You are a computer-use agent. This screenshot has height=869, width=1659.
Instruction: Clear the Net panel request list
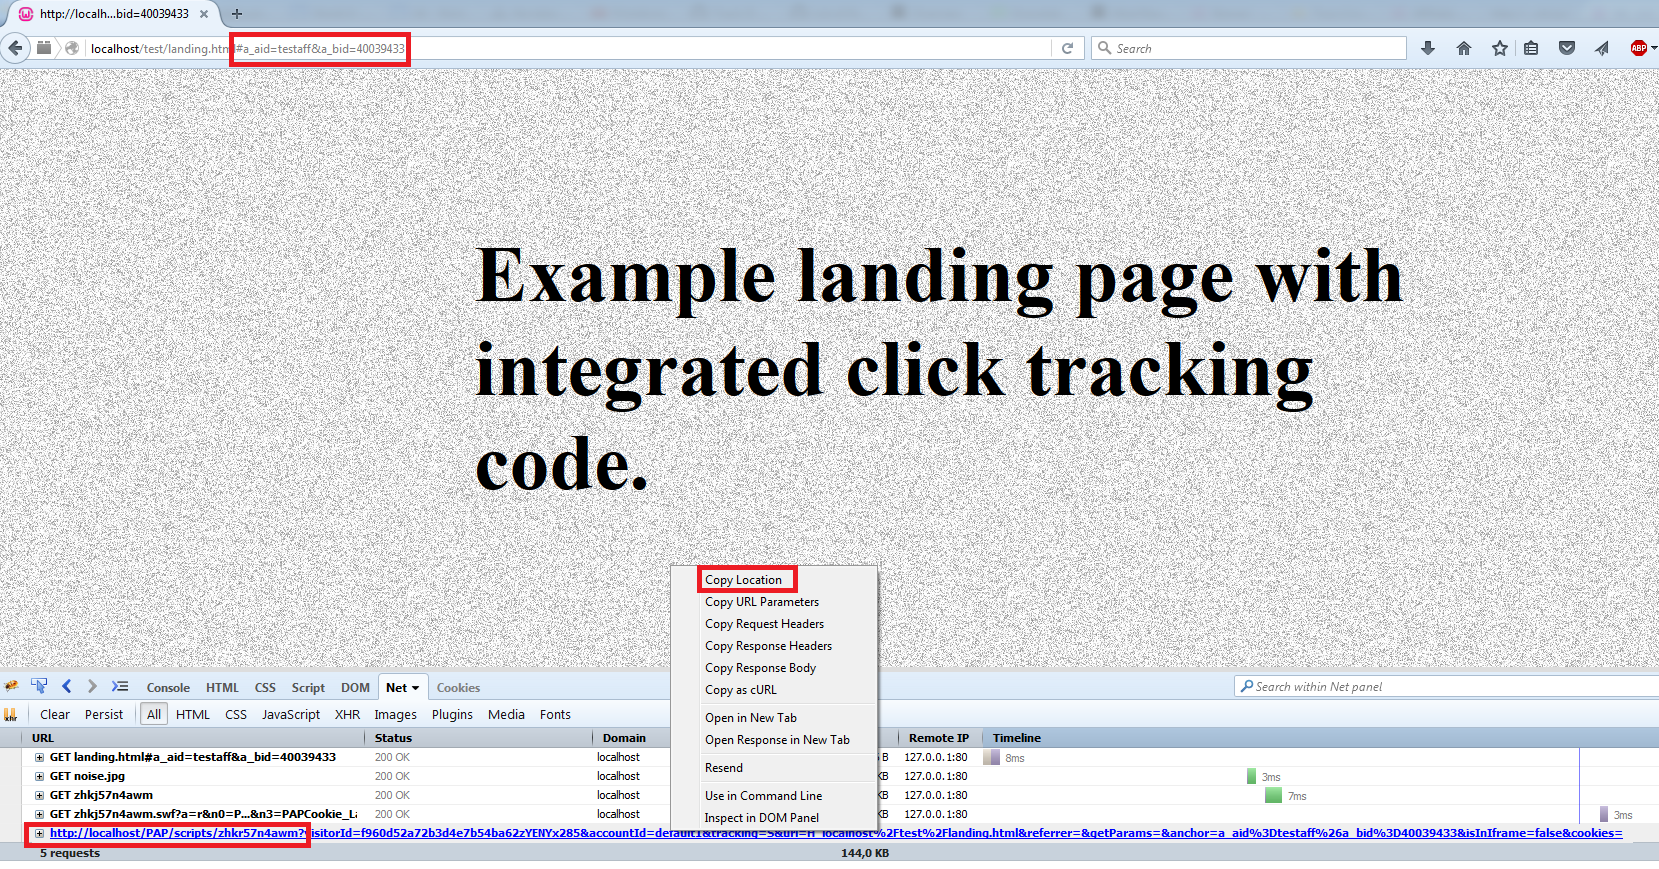pyautogui.click(x=54, y=714)
